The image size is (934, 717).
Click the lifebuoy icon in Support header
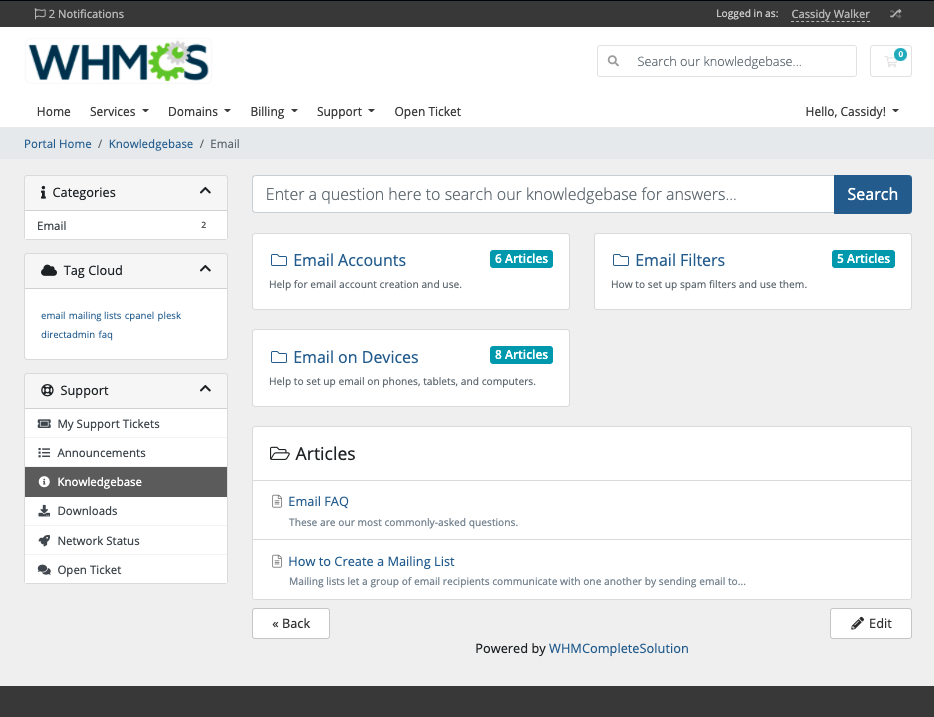click(x=47, y=390)
